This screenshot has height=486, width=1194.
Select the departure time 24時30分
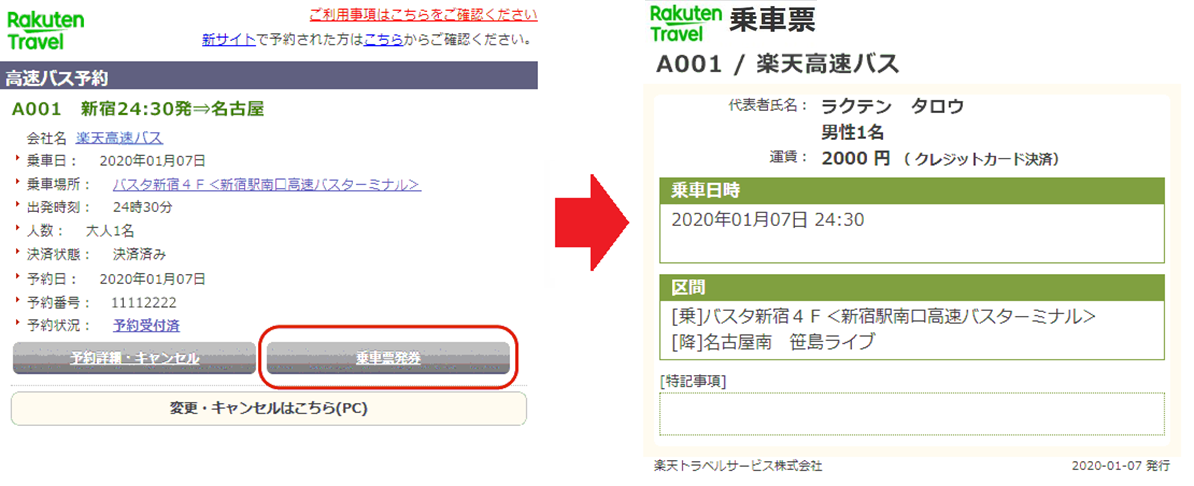(x=142, y=207)
